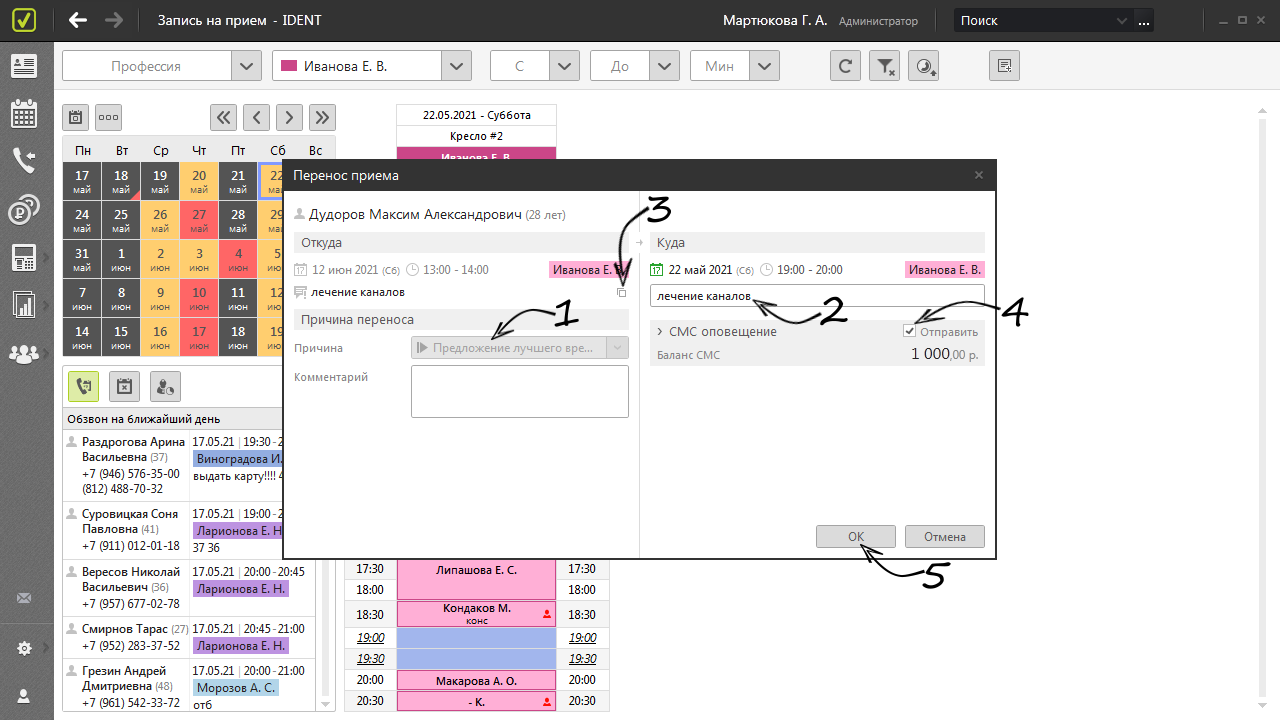Click the today calendar icon button
Viewport: 1280px width, 720px height.
pyautogui.click(x=75, y=117)
